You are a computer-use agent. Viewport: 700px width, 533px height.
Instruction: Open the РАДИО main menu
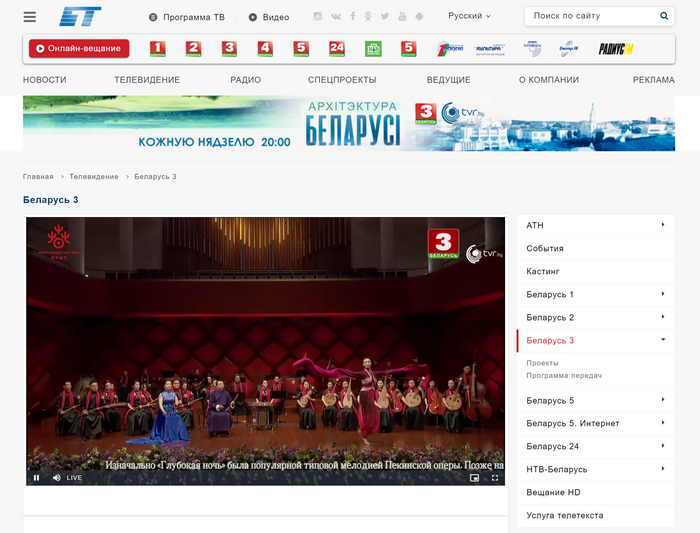point(246,80)
